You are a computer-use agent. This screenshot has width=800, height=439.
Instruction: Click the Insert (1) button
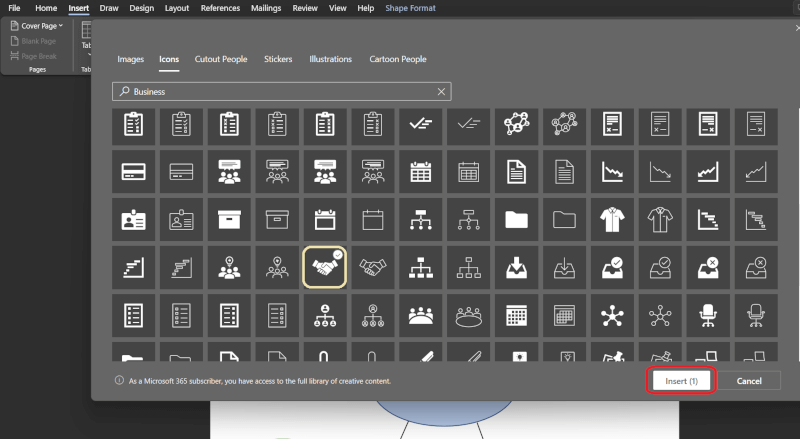click(x=680, y=381)
